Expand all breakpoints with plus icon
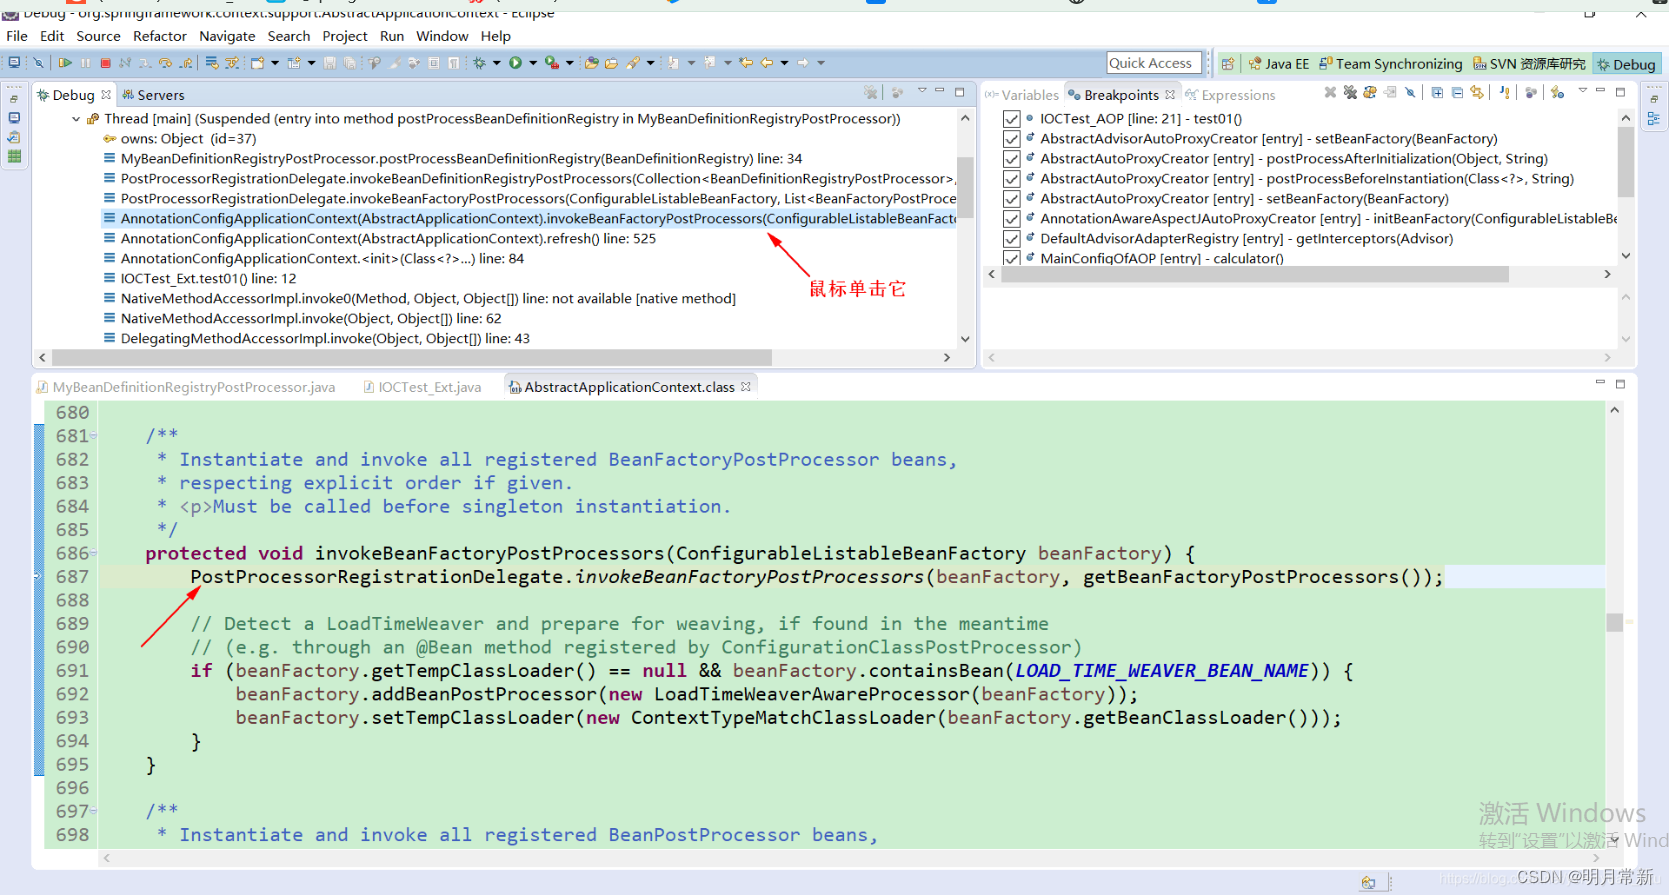The image size is (1669, 895). coord(1437,92)
